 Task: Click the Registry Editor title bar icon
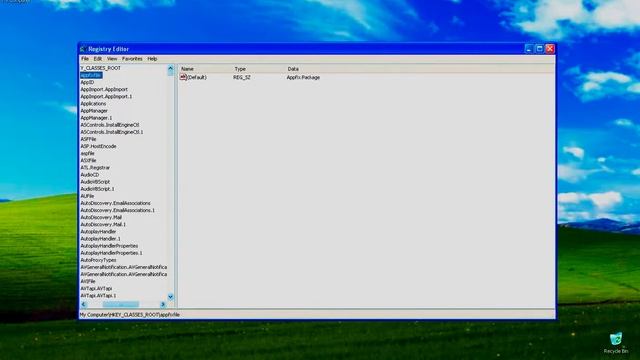click(x=83, y=49)
